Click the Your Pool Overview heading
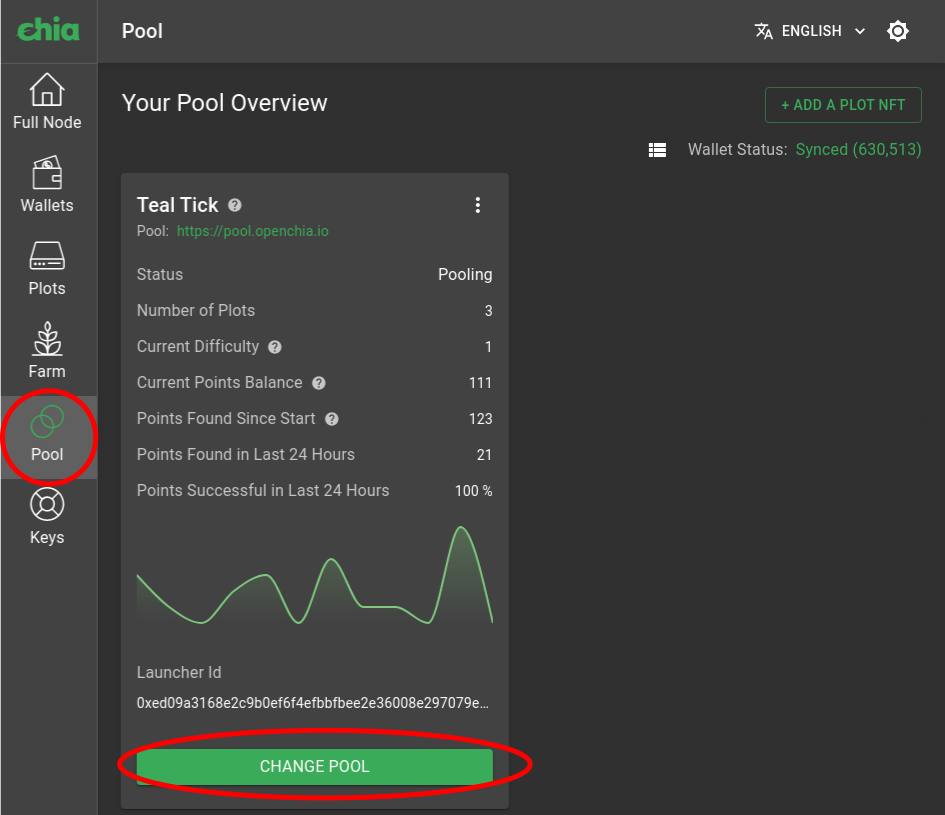Image resolution: width=945 pixels, height=815 pixels. point(225,103)
